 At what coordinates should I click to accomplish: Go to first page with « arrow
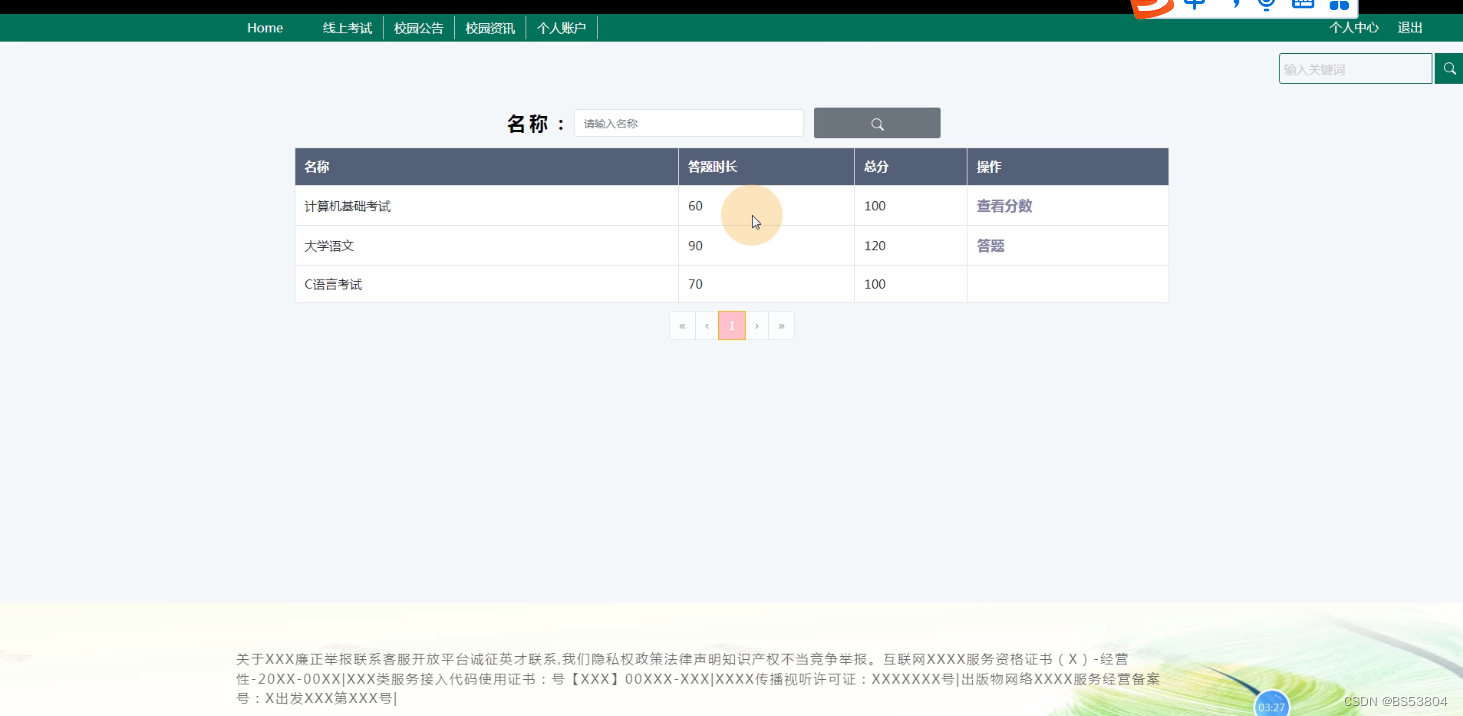[x=682, y=326]
